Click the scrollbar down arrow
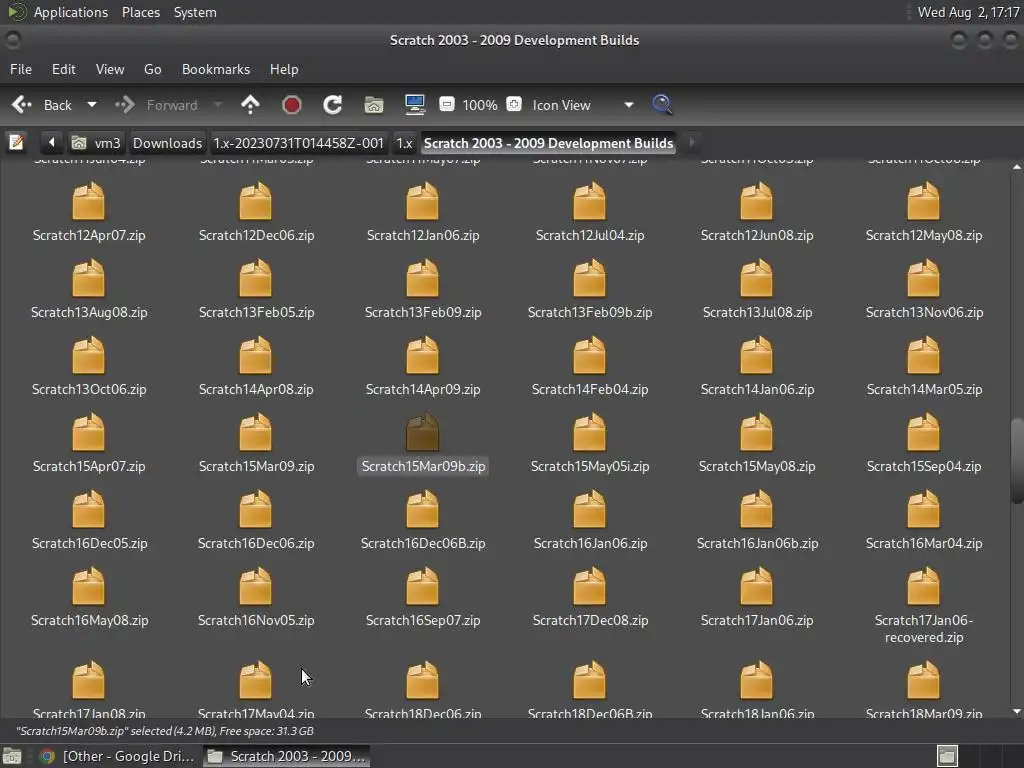Screen dimensions: 1024x768 click(1016, 711)
